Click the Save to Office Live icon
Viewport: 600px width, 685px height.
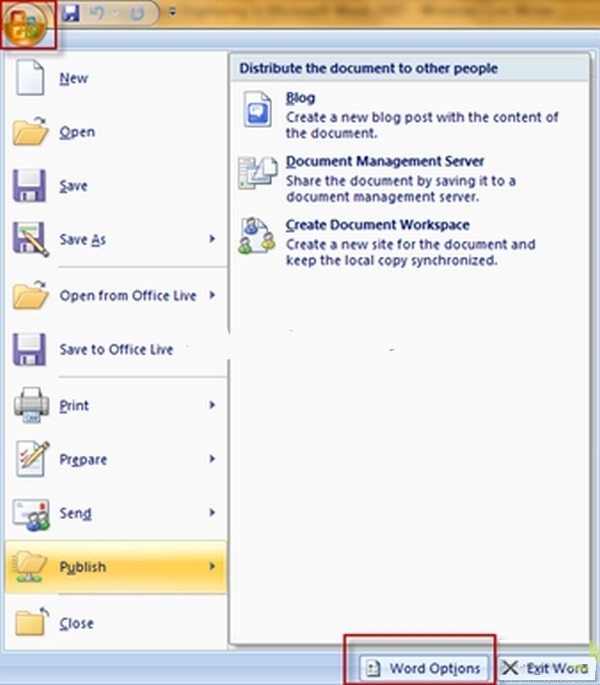31,350
